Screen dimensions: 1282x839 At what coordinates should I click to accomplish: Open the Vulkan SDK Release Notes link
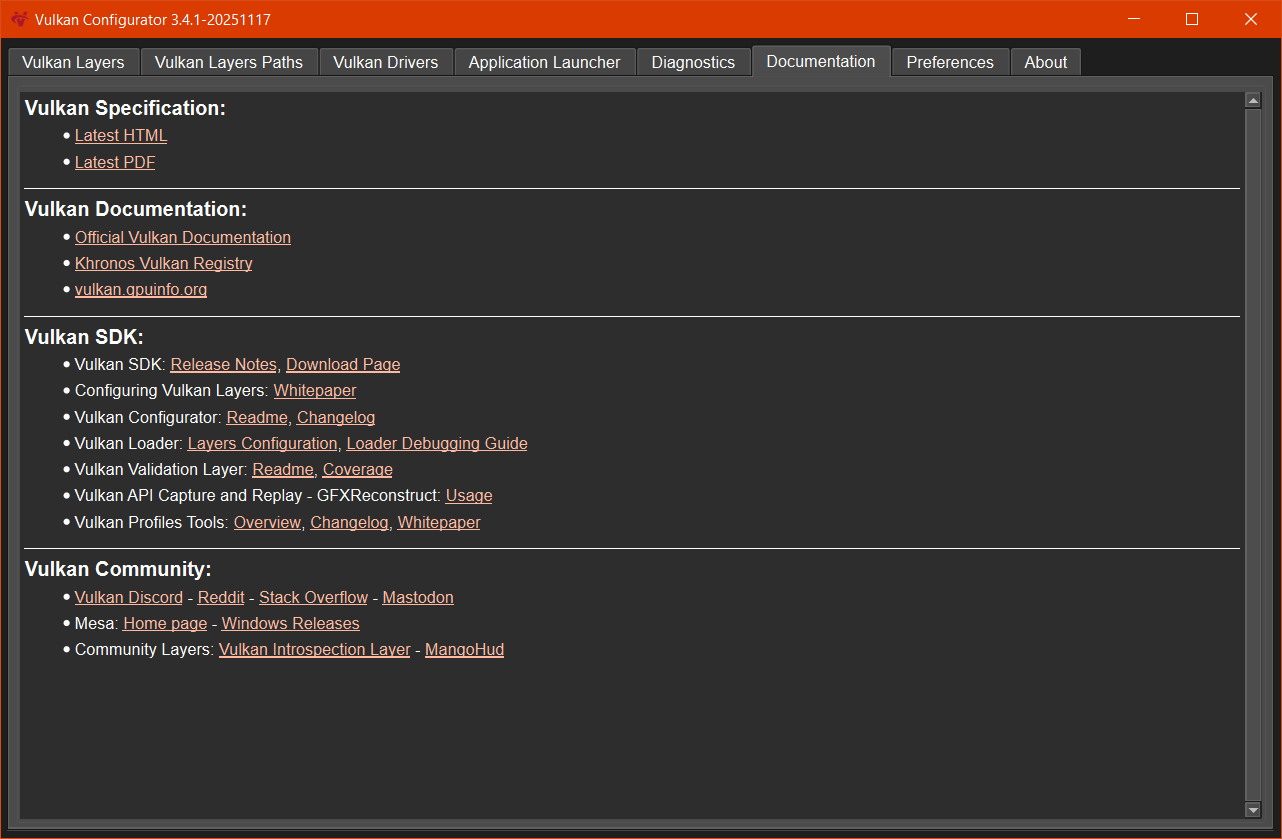click(223, 365)
